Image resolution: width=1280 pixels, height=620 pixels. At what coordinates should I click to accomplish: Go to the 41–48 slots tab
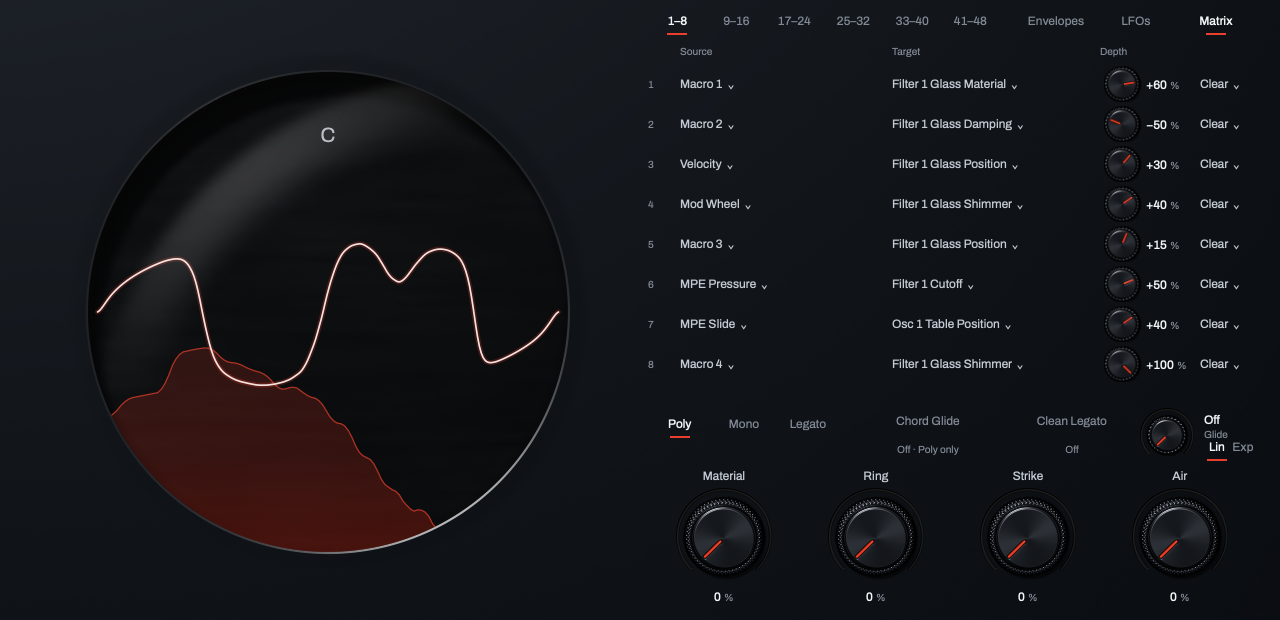970,21
